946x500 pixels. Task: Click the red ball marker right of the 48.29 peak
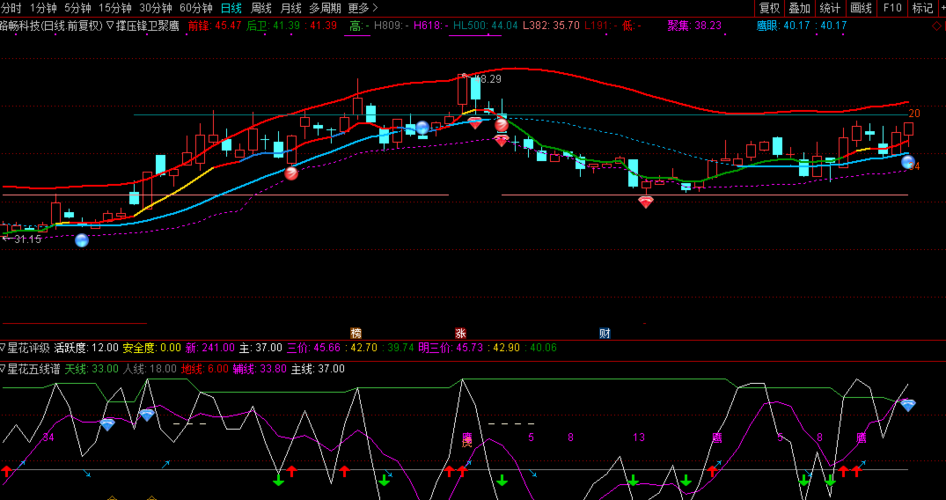pos(501,125)
